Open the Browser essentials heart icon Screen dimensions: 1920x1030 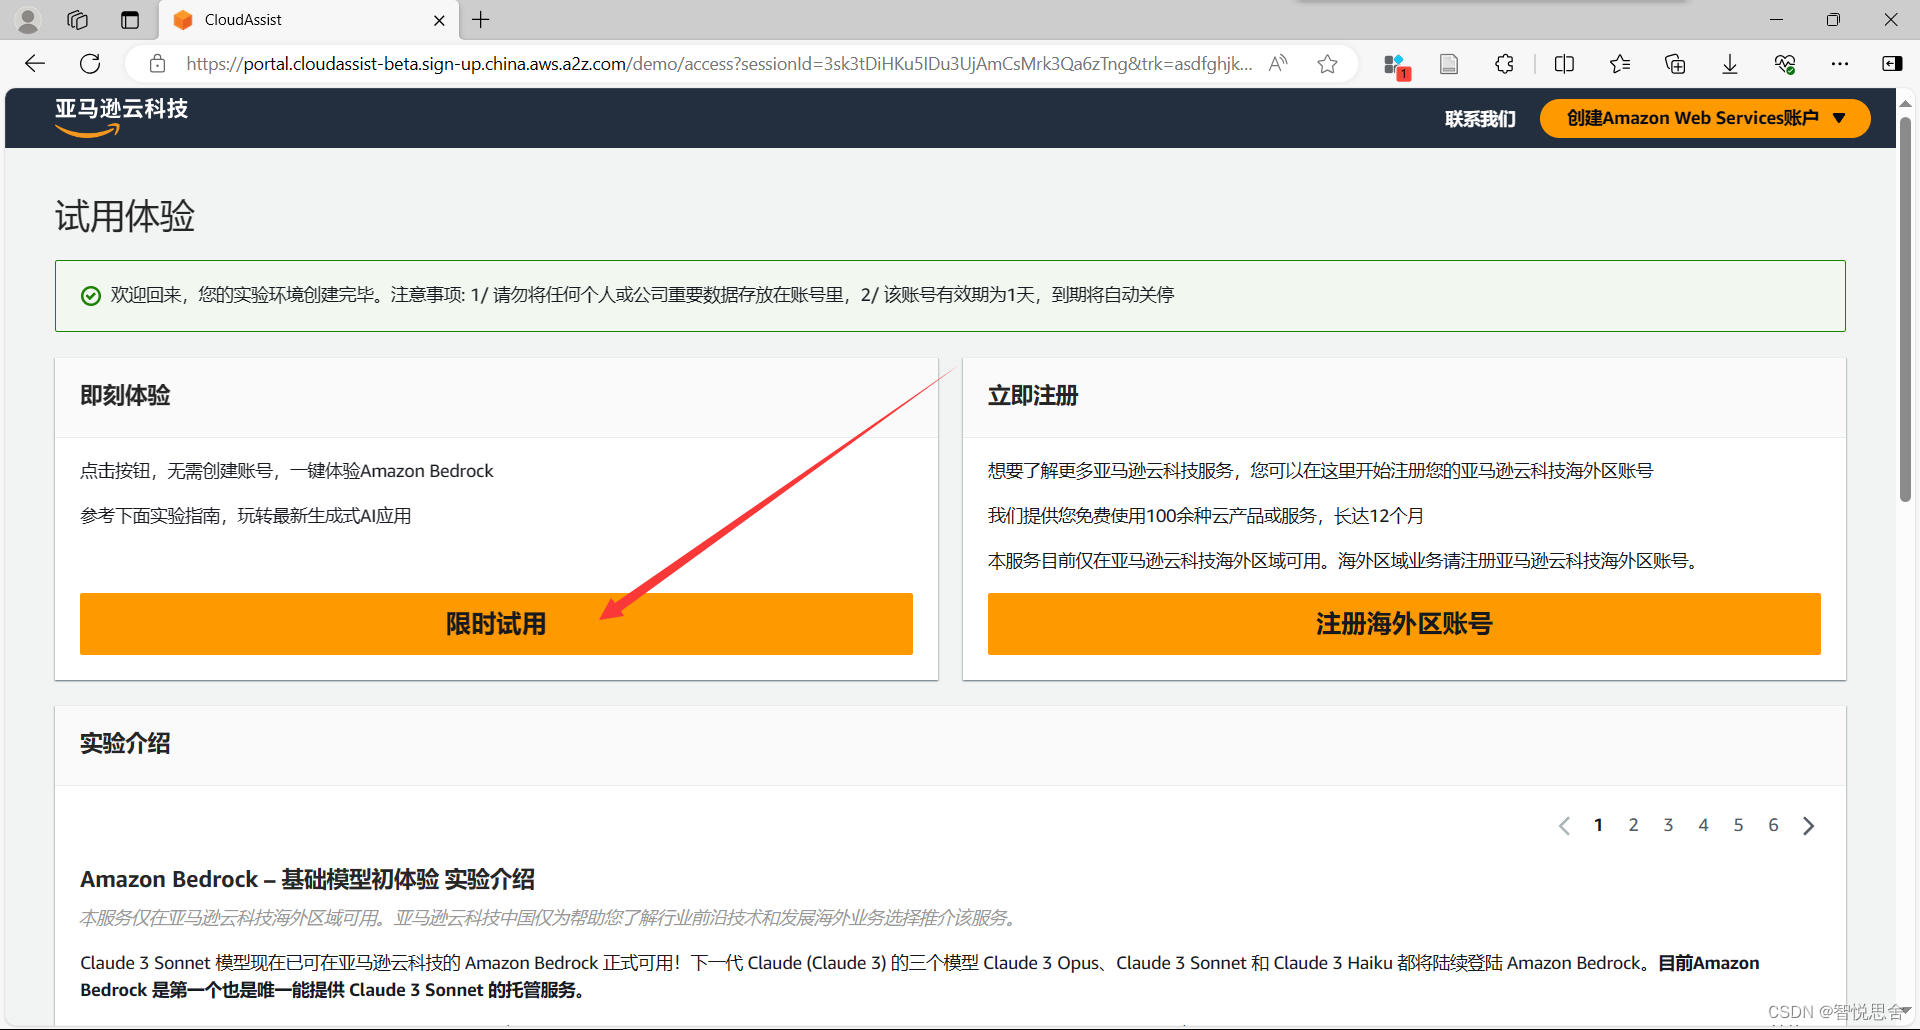[1785, 64]
